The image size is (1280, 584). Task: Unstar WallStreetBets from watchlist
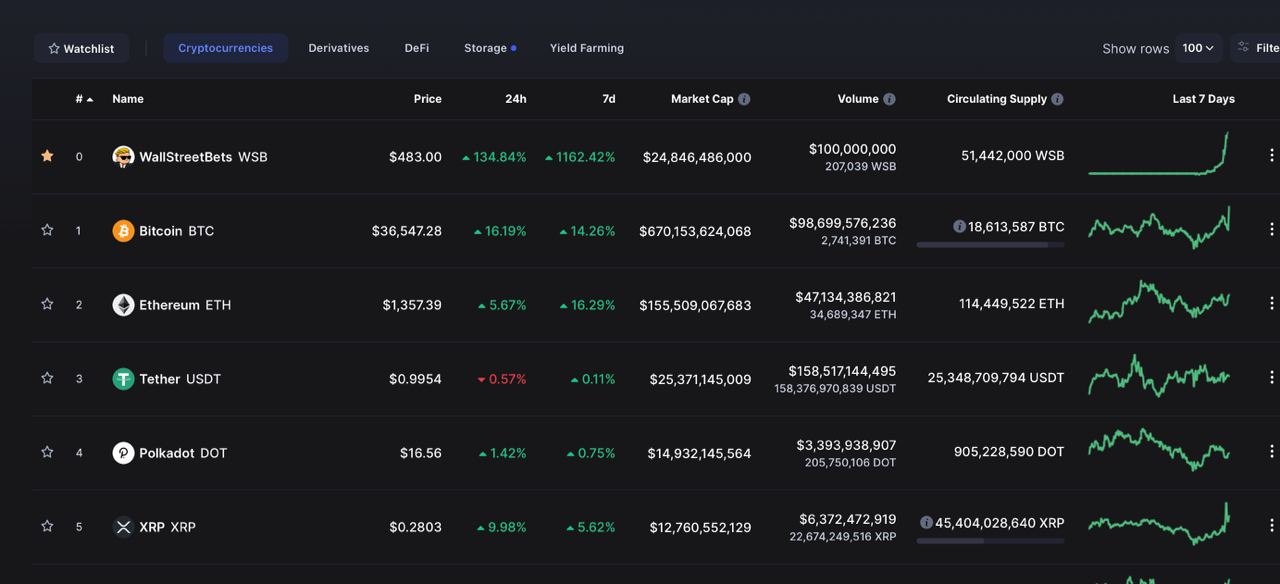[47, 156]
